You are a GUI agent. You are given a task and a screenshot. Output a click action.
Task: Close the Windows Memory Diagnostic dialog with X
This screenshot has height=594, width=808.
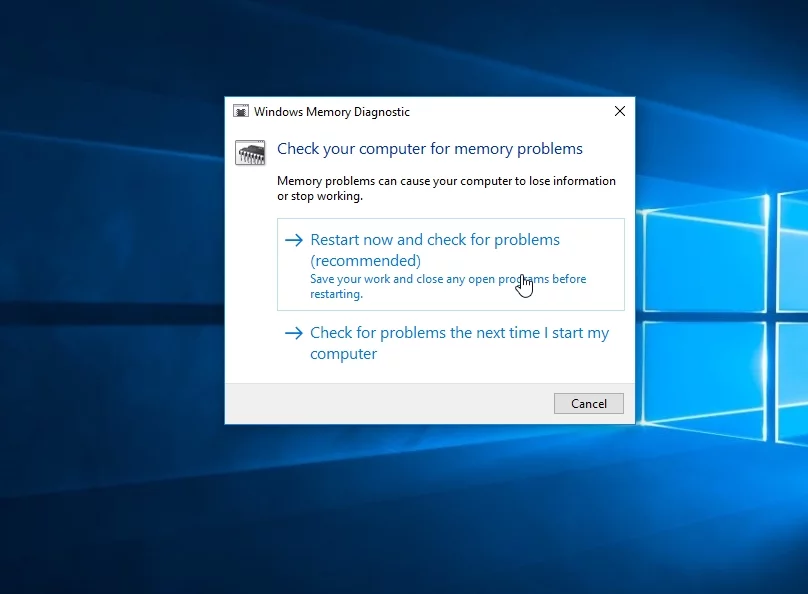tap(620, 111)
